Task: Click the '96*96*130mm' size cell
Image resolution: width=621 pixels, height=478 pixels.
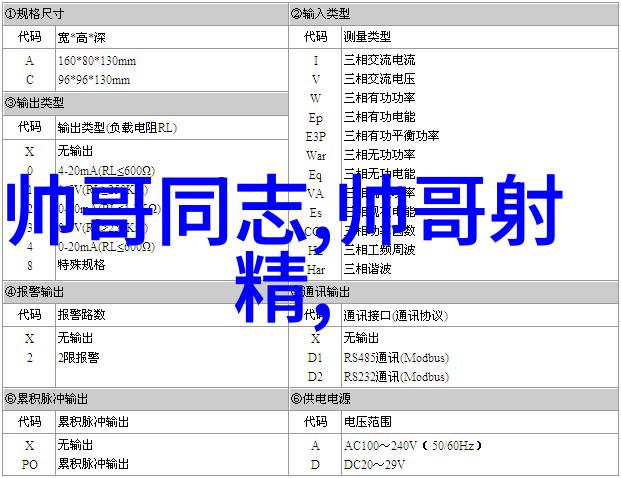Action: coord(94,80)
